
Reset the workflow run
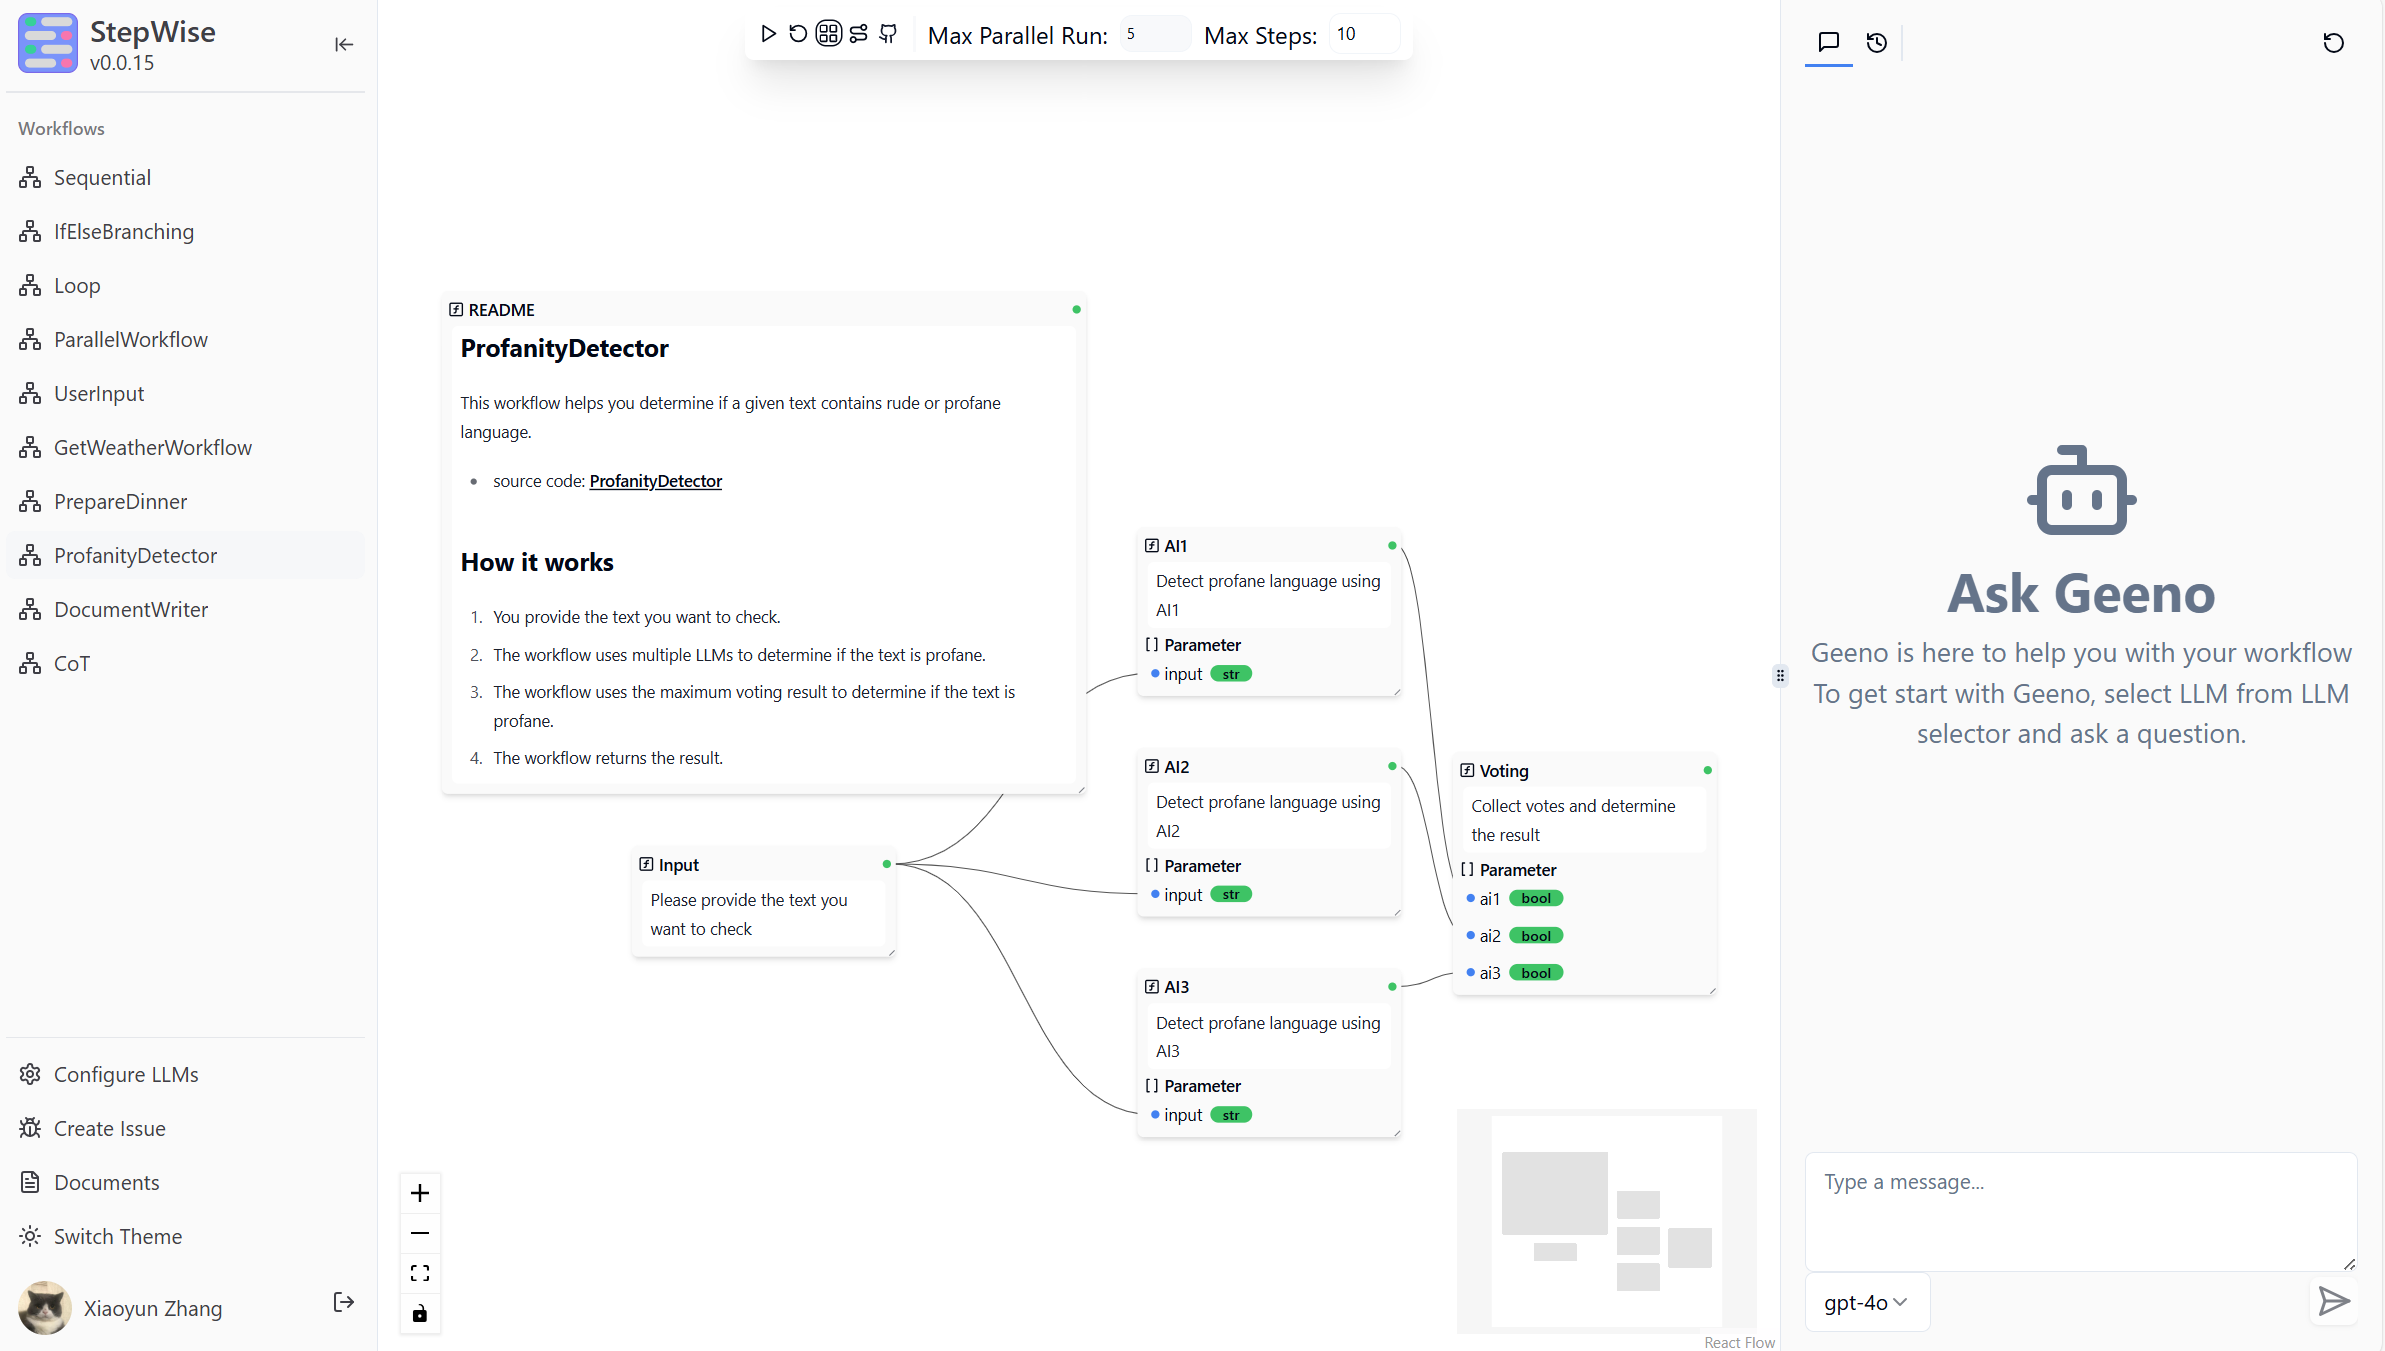click(x=797, y=34)
